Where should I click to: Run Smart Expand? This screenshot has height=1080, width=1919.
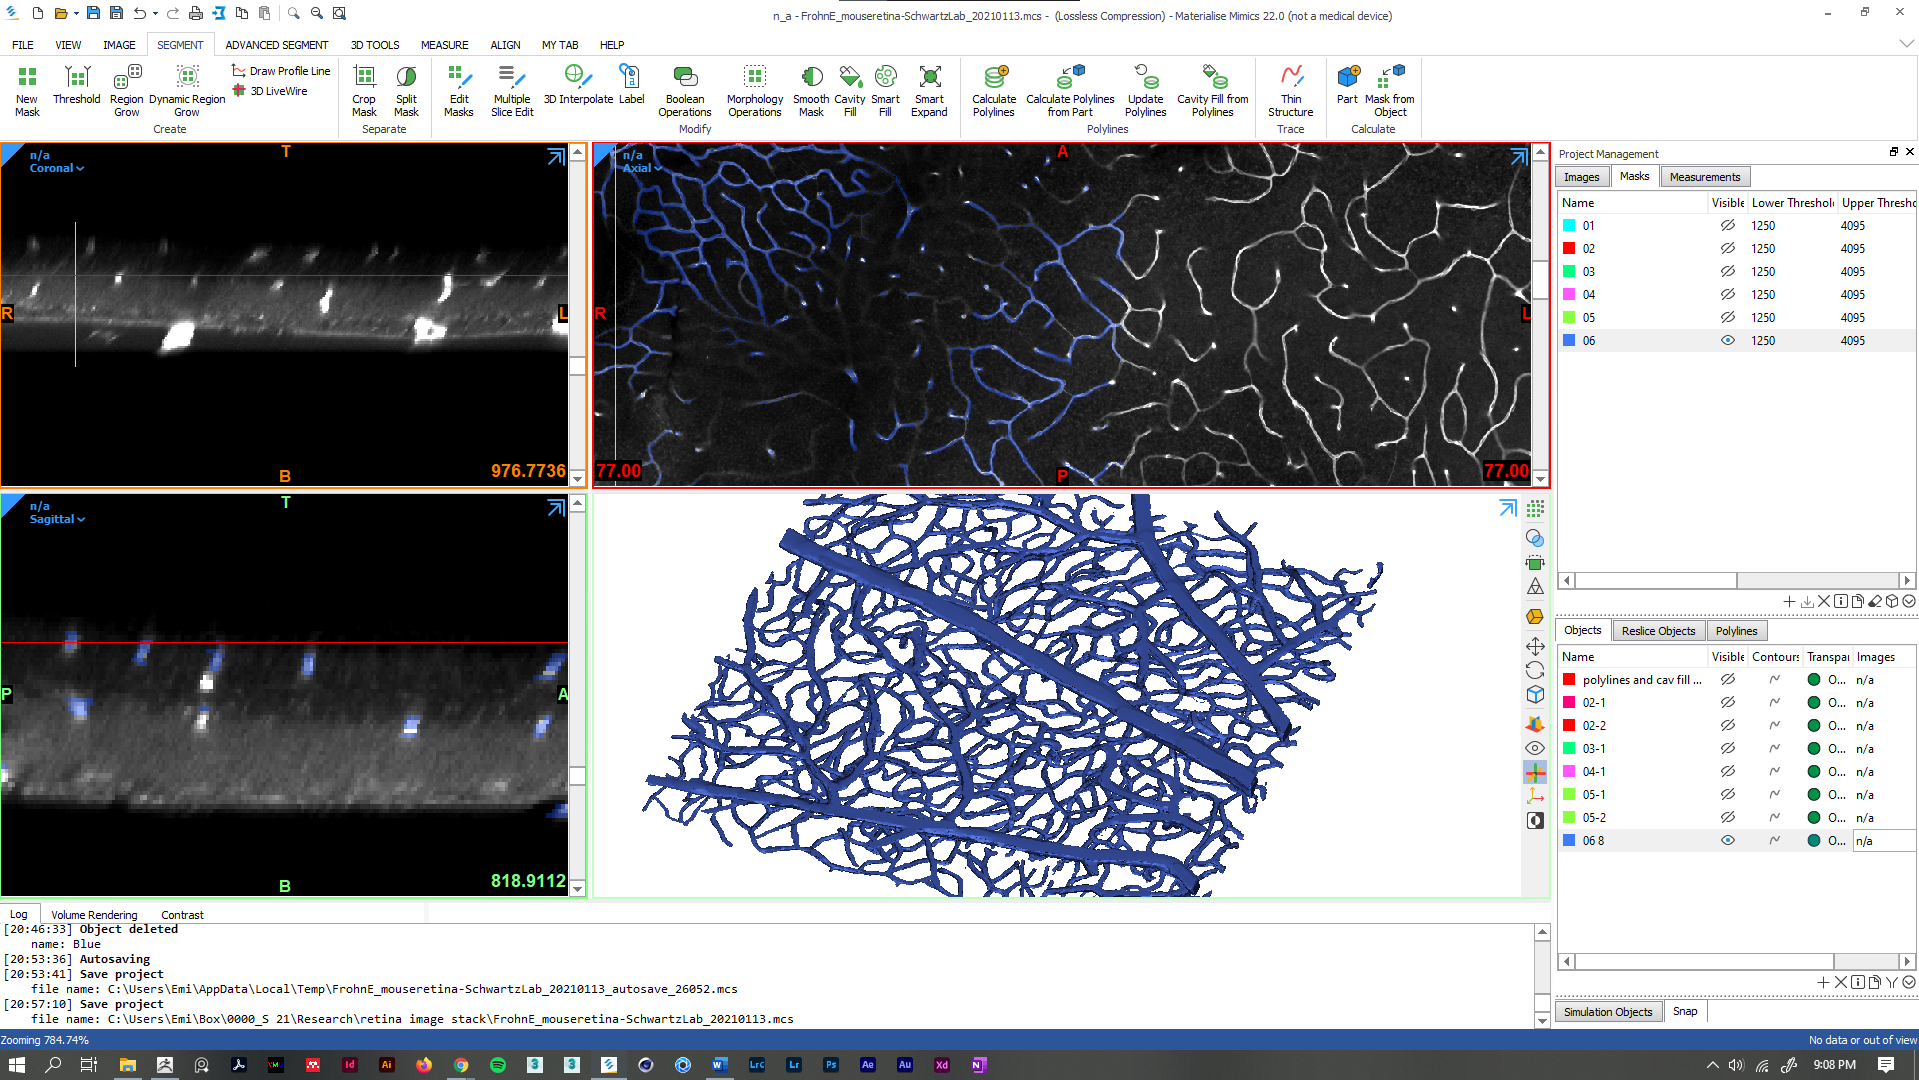[x=929, y=91]
